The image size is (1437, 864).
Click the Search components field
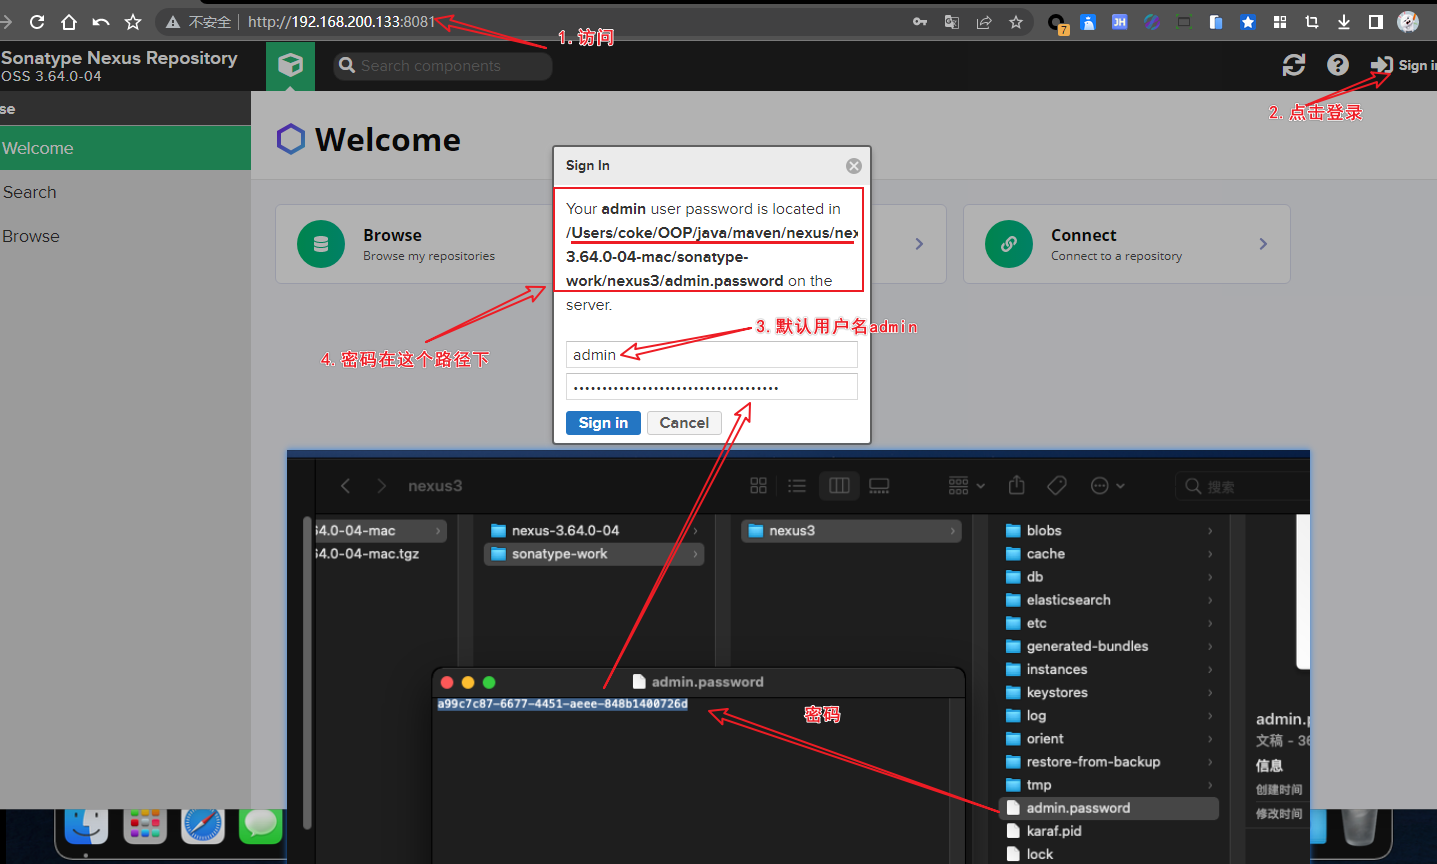coord(443,66)
